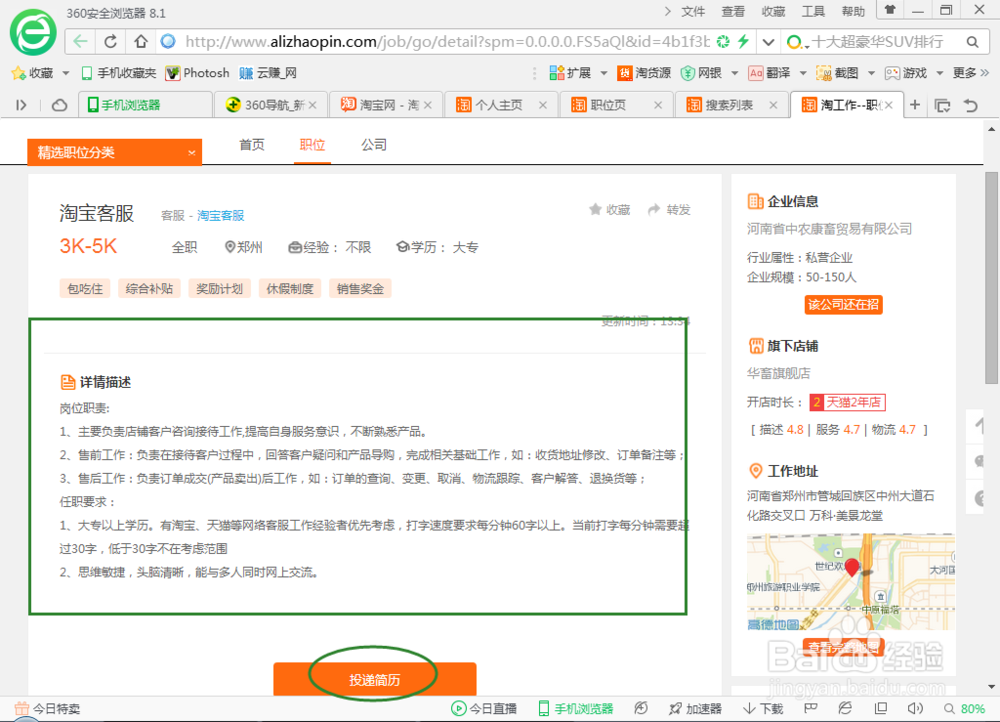
Task: Restore closed tab with undo icon
Action: 971,105
